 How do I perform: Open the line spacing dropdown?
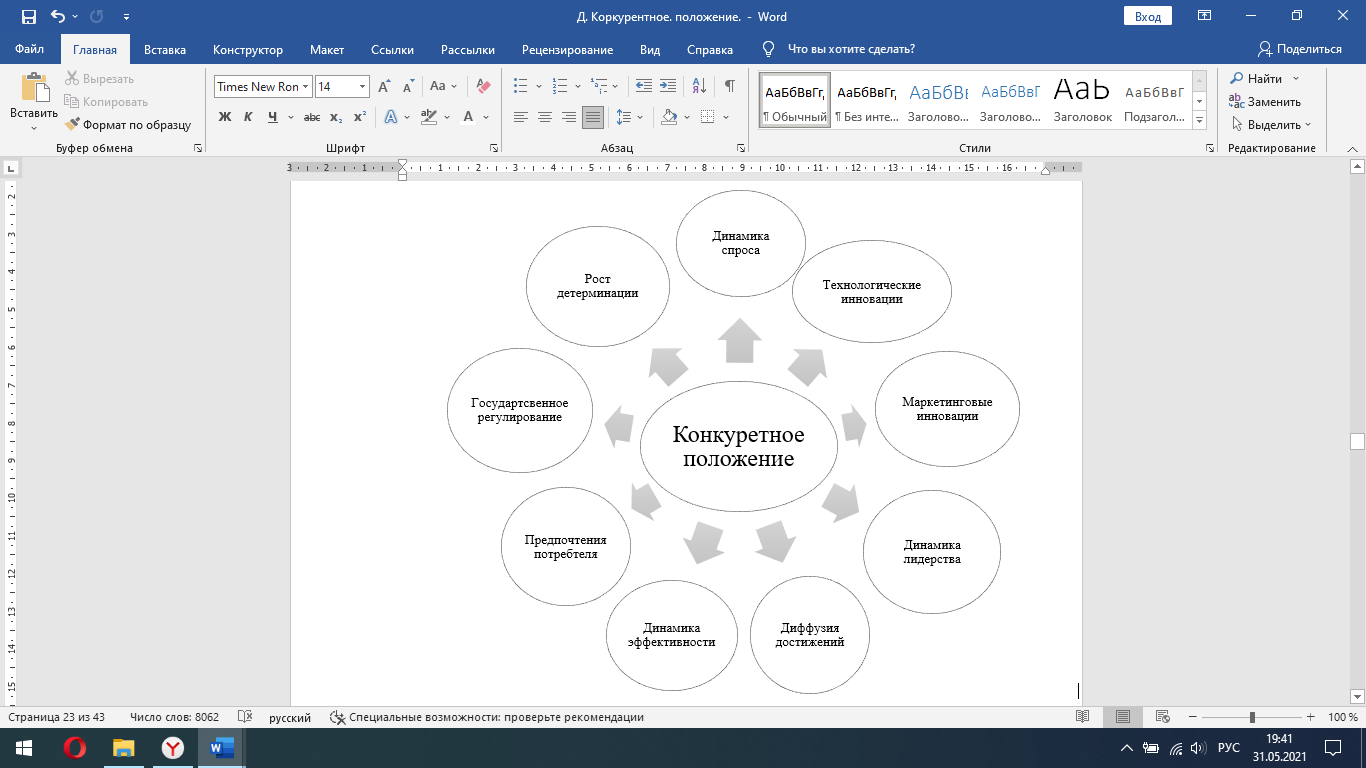(640, 117)
